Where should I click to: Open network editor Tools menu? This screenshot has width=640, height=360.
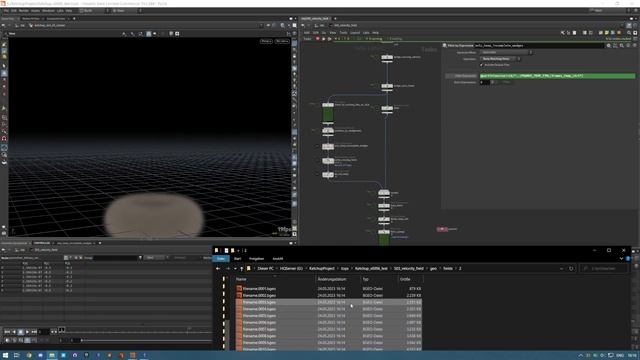[343, 33]
